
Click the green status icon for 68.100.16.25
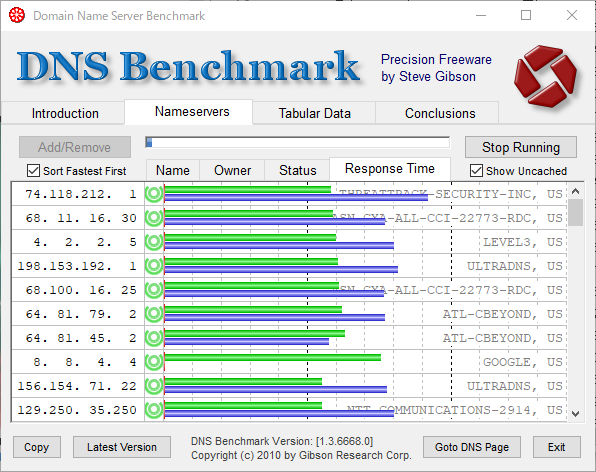154,290
